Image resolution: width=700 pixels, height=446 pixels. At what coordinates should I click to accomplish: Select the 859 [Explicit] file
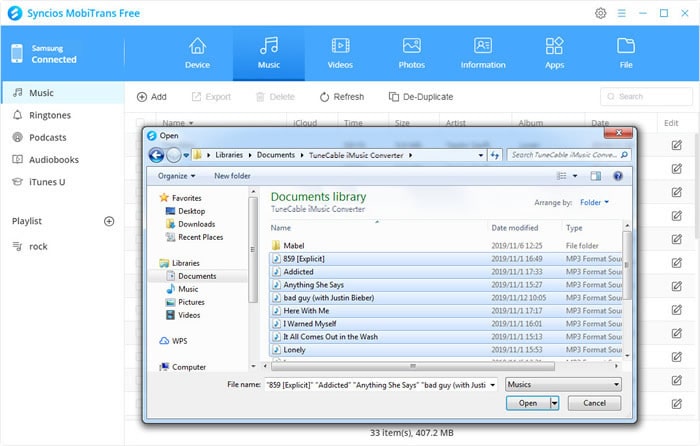(x=446, y=258)
